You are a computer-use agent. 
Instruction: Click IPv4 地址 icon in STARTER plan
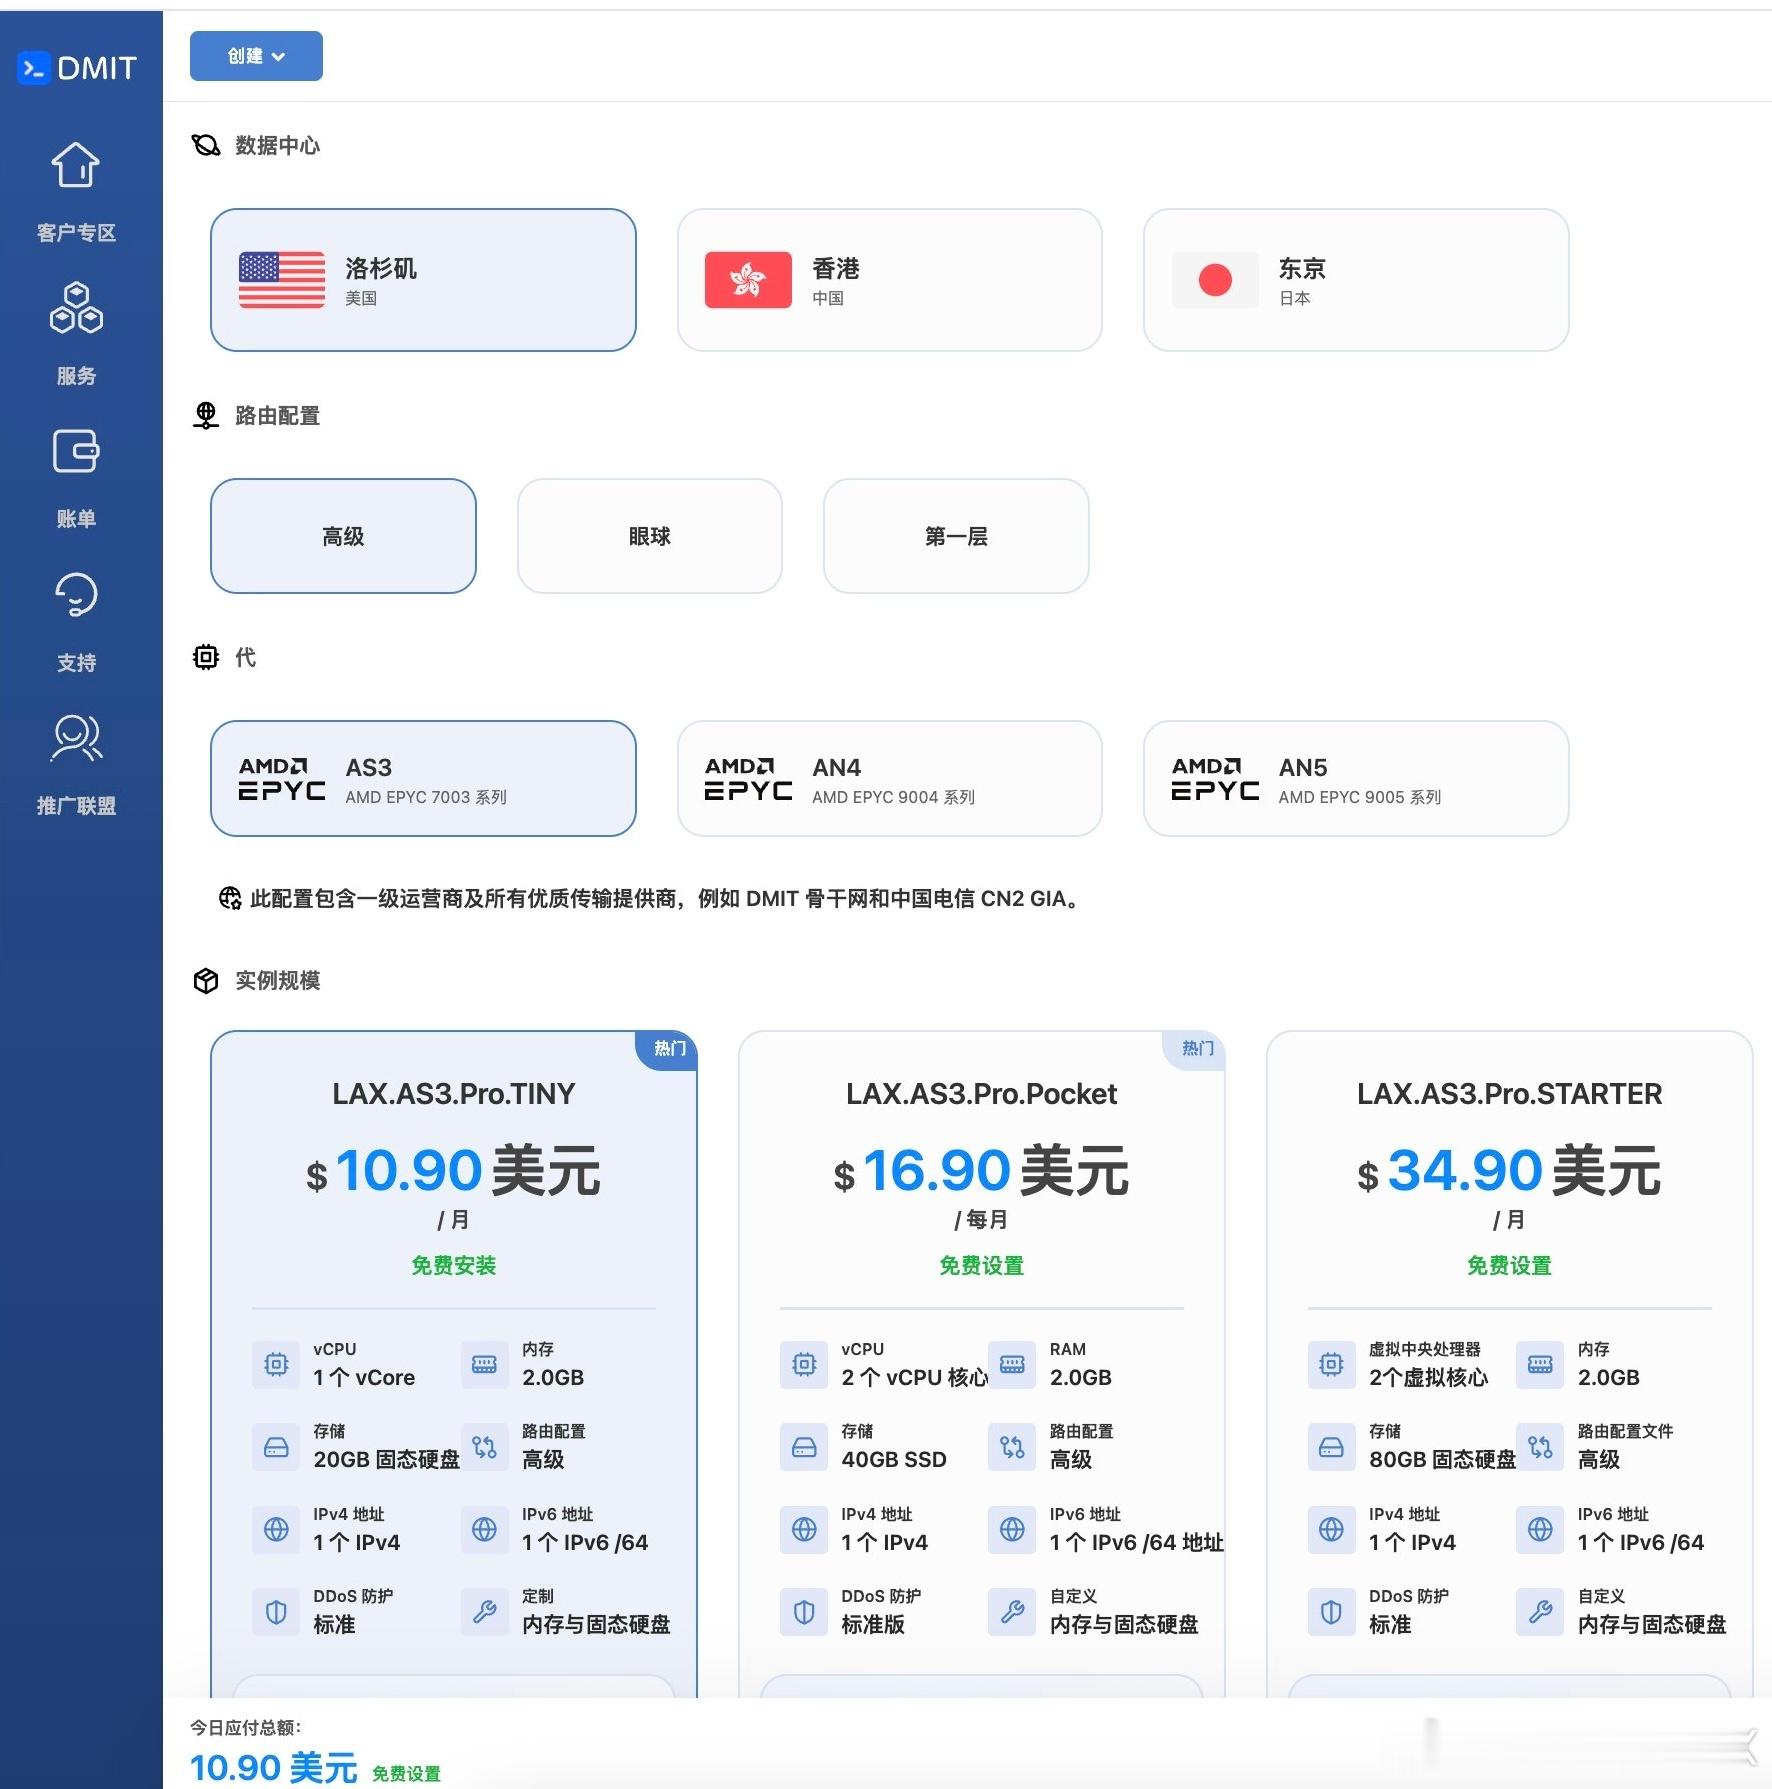click(1331, 1529)
